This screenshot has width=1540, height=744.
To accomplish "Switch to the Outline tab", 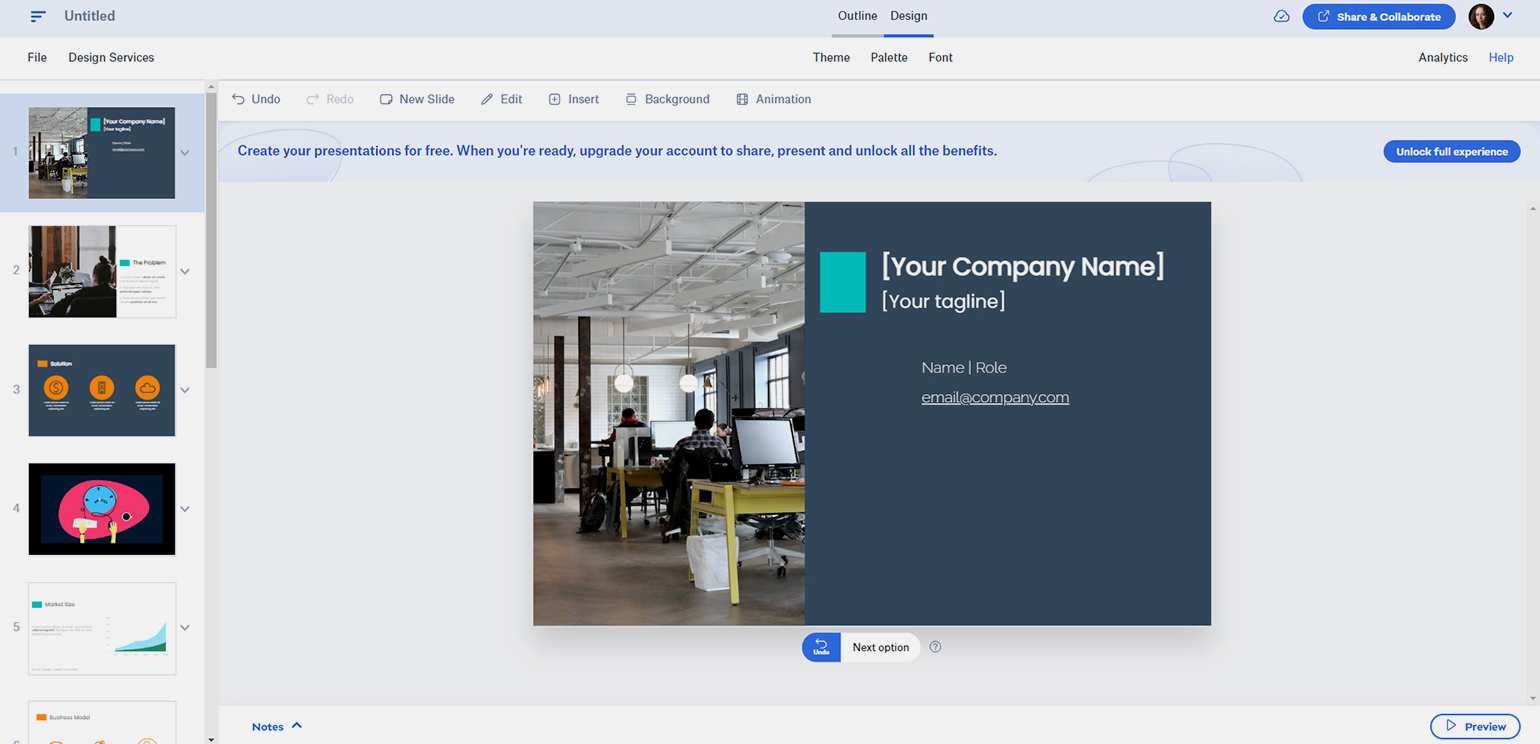I will tap(857, 16).
